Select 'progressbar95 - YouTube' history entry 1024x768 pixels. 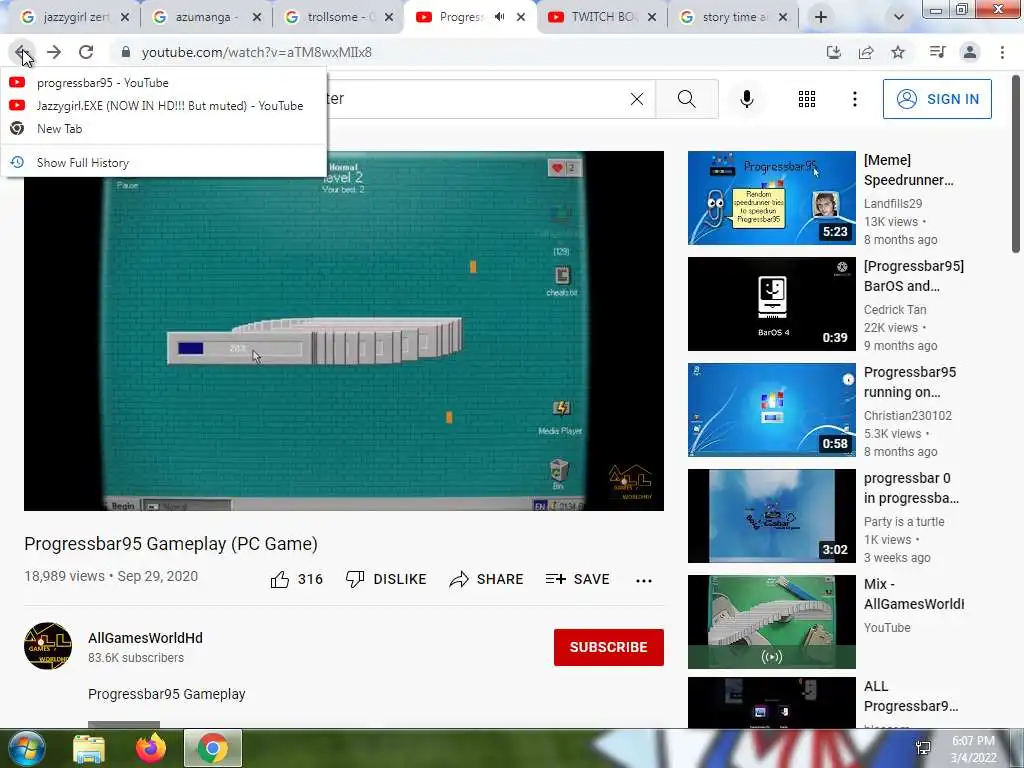click(x=163, y=83)
